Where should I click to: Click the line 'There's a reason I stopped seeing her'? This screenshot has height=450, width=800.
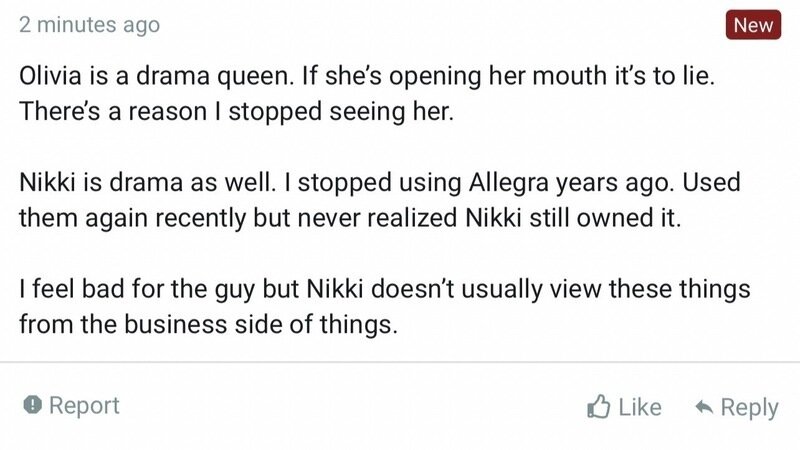236,111
